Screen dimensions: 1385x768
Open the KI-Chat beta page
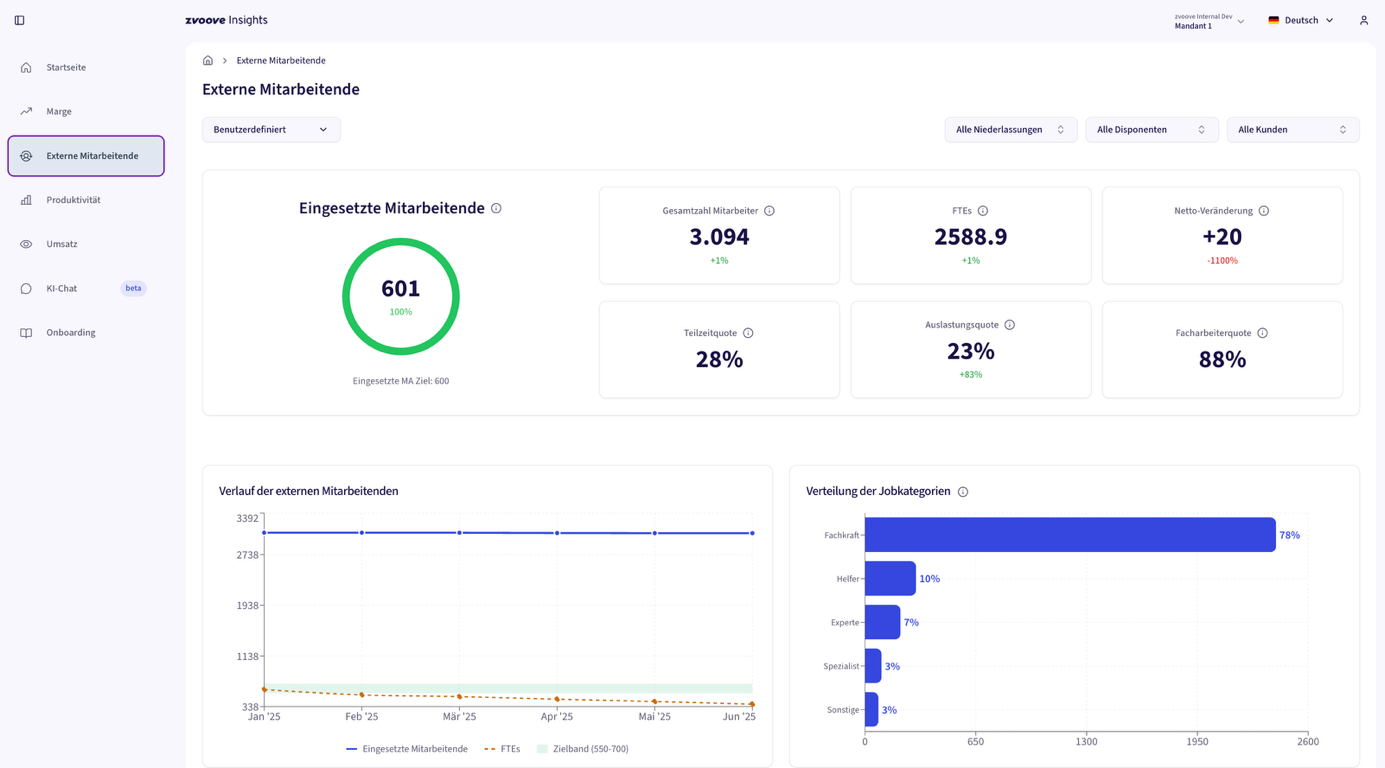[x=62, y=289]
